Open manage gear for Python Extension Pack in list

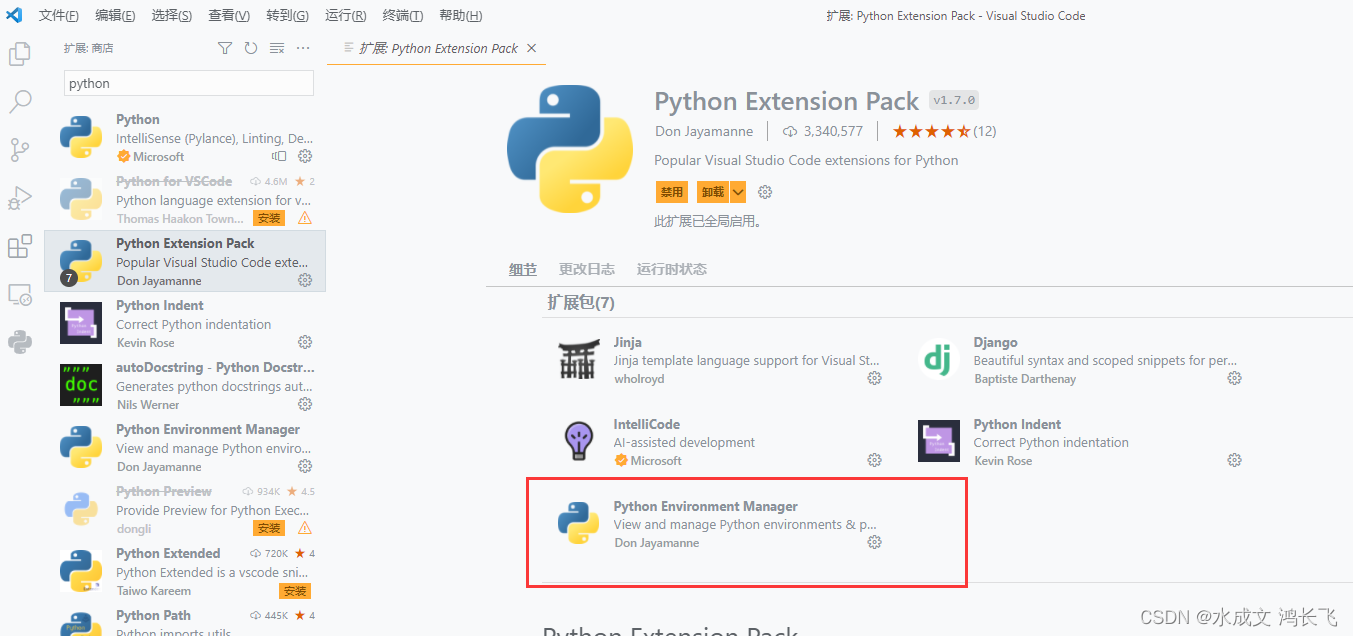click(x=306, y=280)
